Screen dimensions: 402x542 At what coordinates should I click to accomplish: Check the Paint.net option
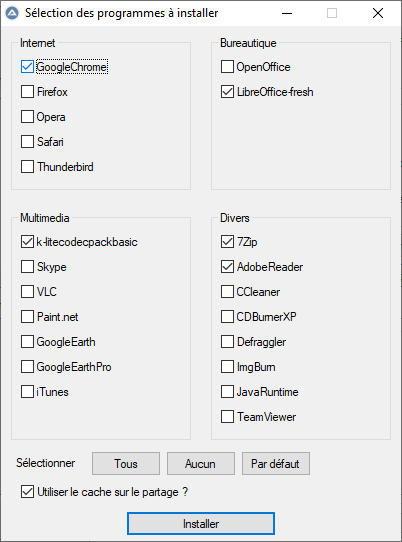pyautogui.click(x=27, y=317)
